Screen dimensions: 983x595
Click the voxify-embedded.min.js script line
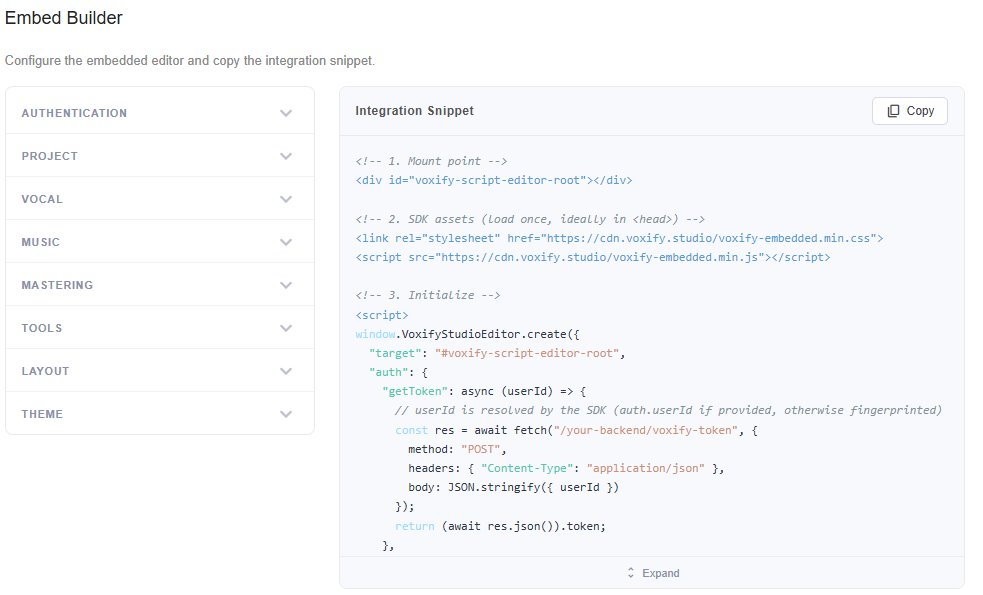pos(593,257)
